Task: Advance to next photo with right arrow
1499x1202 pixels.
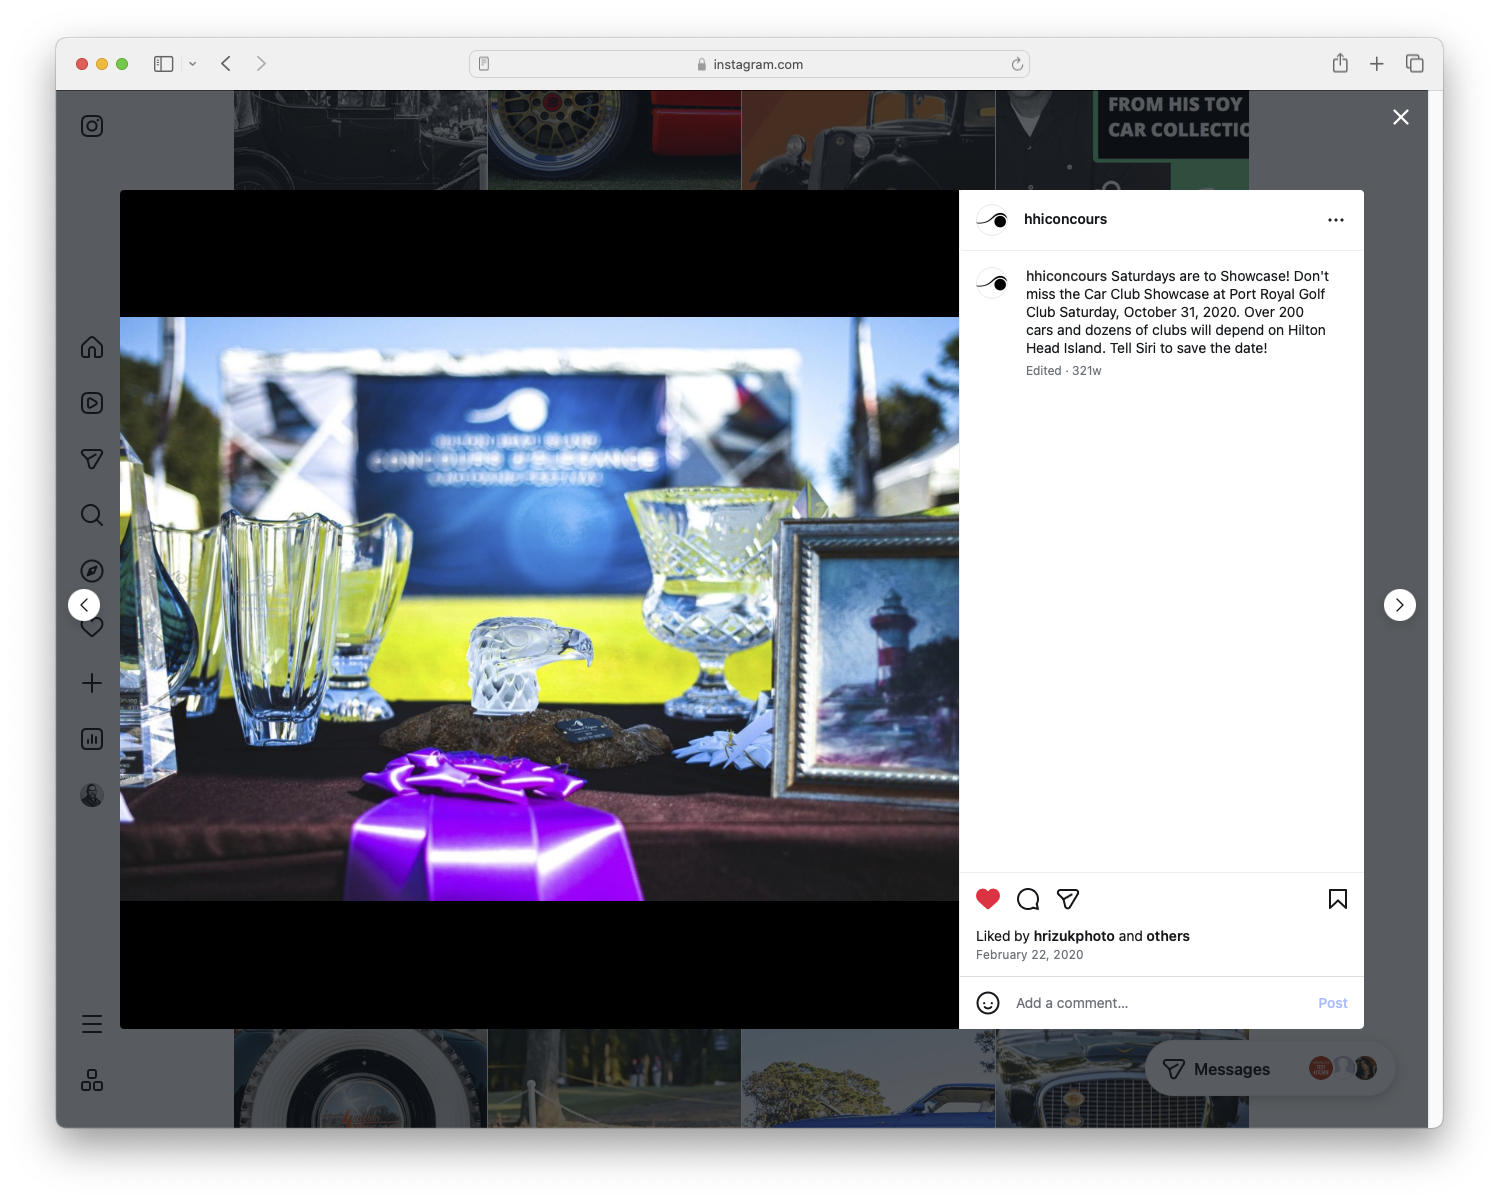Action: tap(1399, 604)
